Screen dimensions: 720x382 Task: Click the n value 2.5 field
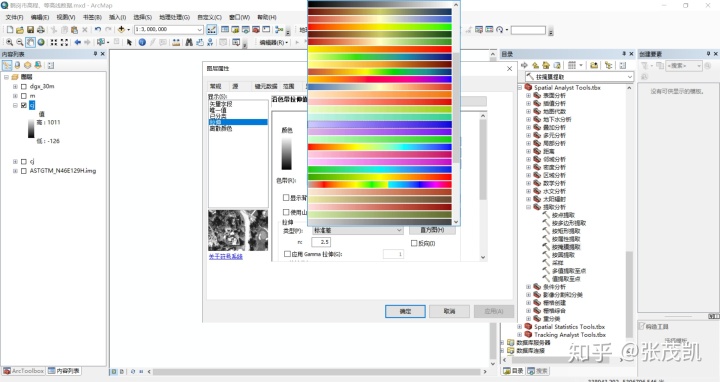point(321,242)
